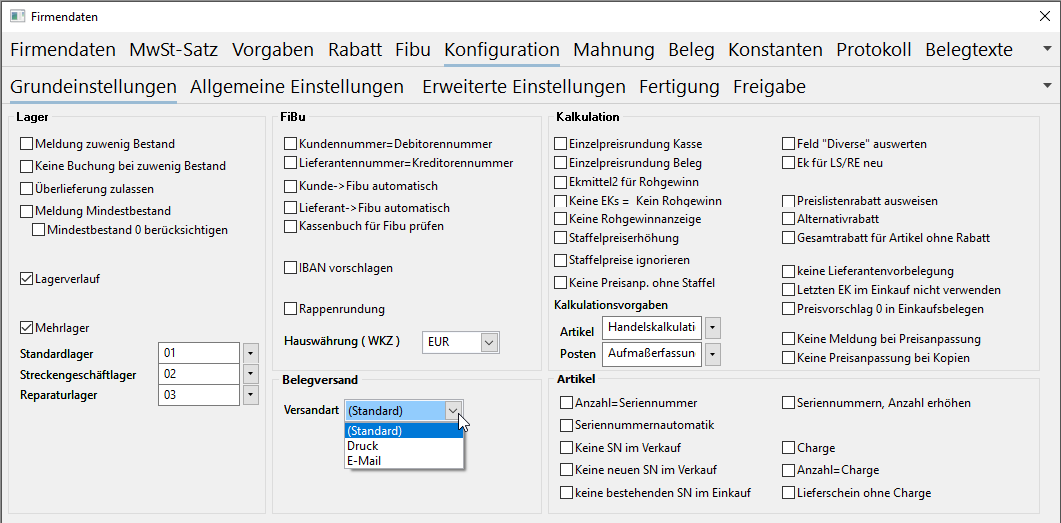Click the Posten Aufmaßerfassung field
This screenshot has height=523, width=1061.
[x=652, y=353]
